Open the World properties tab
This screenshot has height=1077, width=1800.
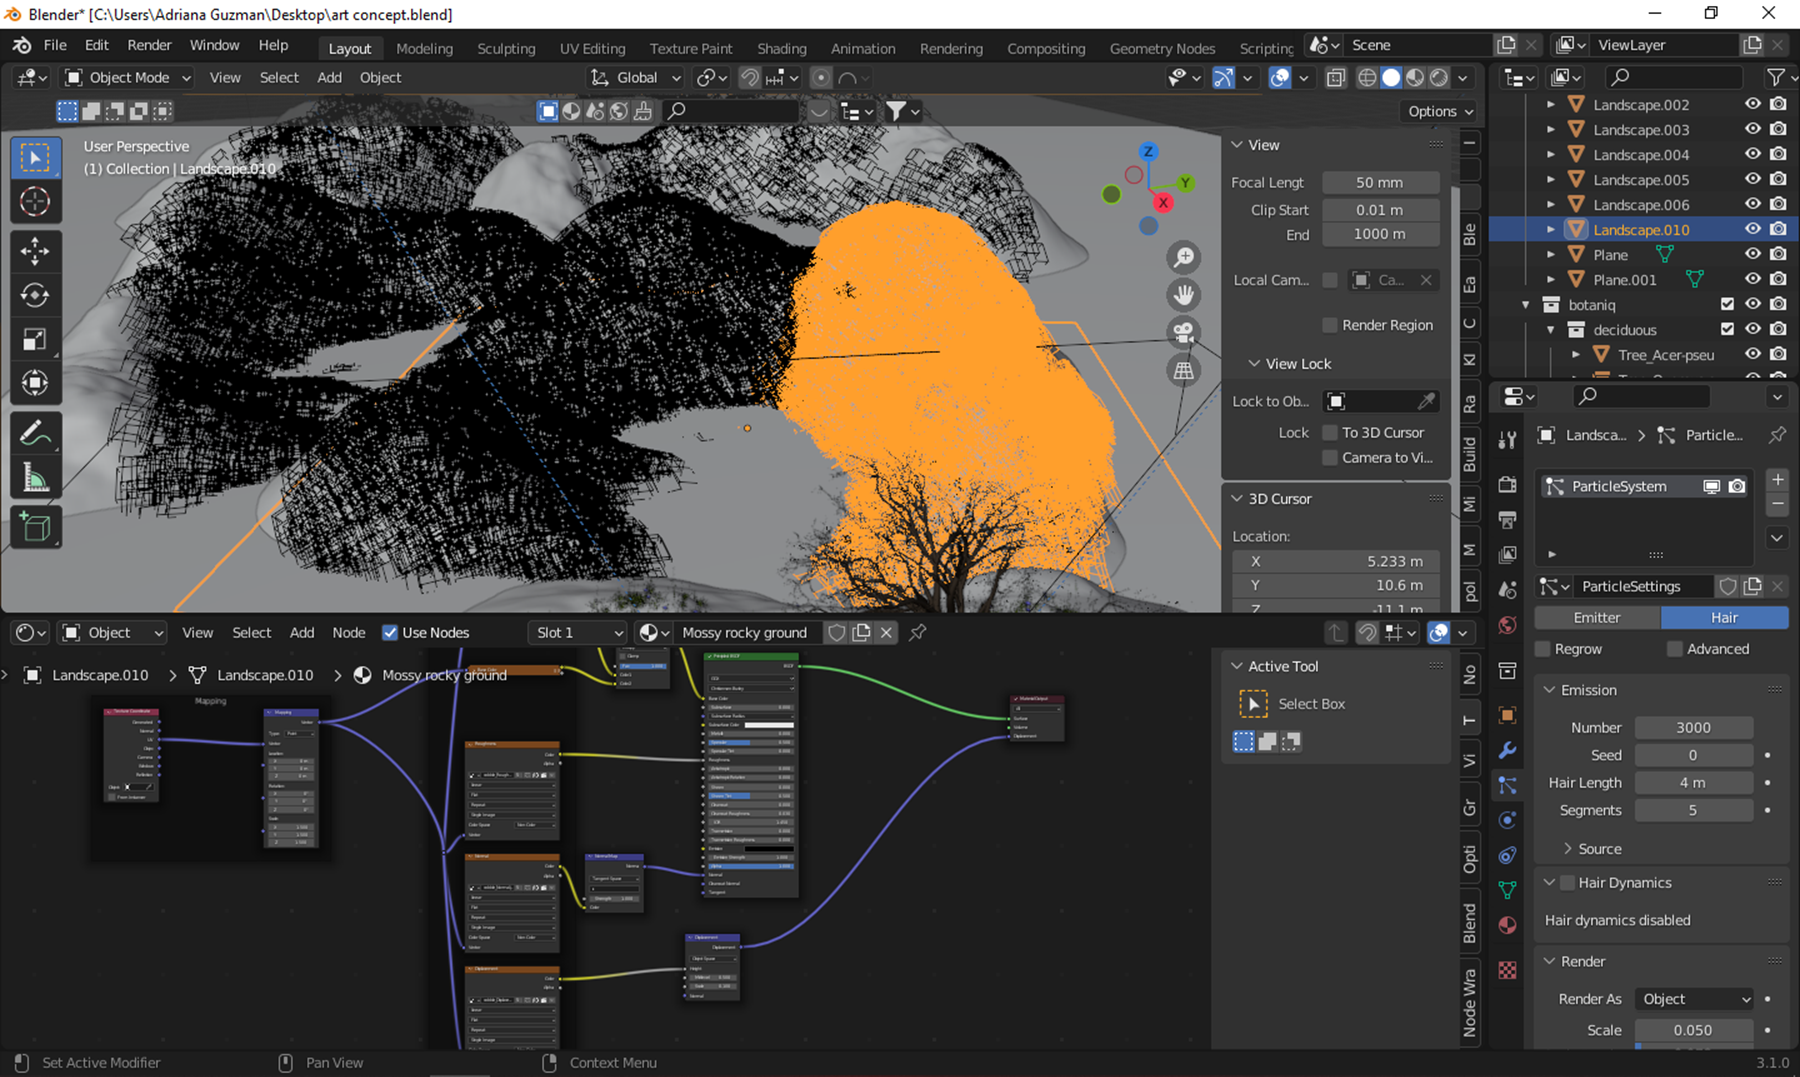point(1508,625)
